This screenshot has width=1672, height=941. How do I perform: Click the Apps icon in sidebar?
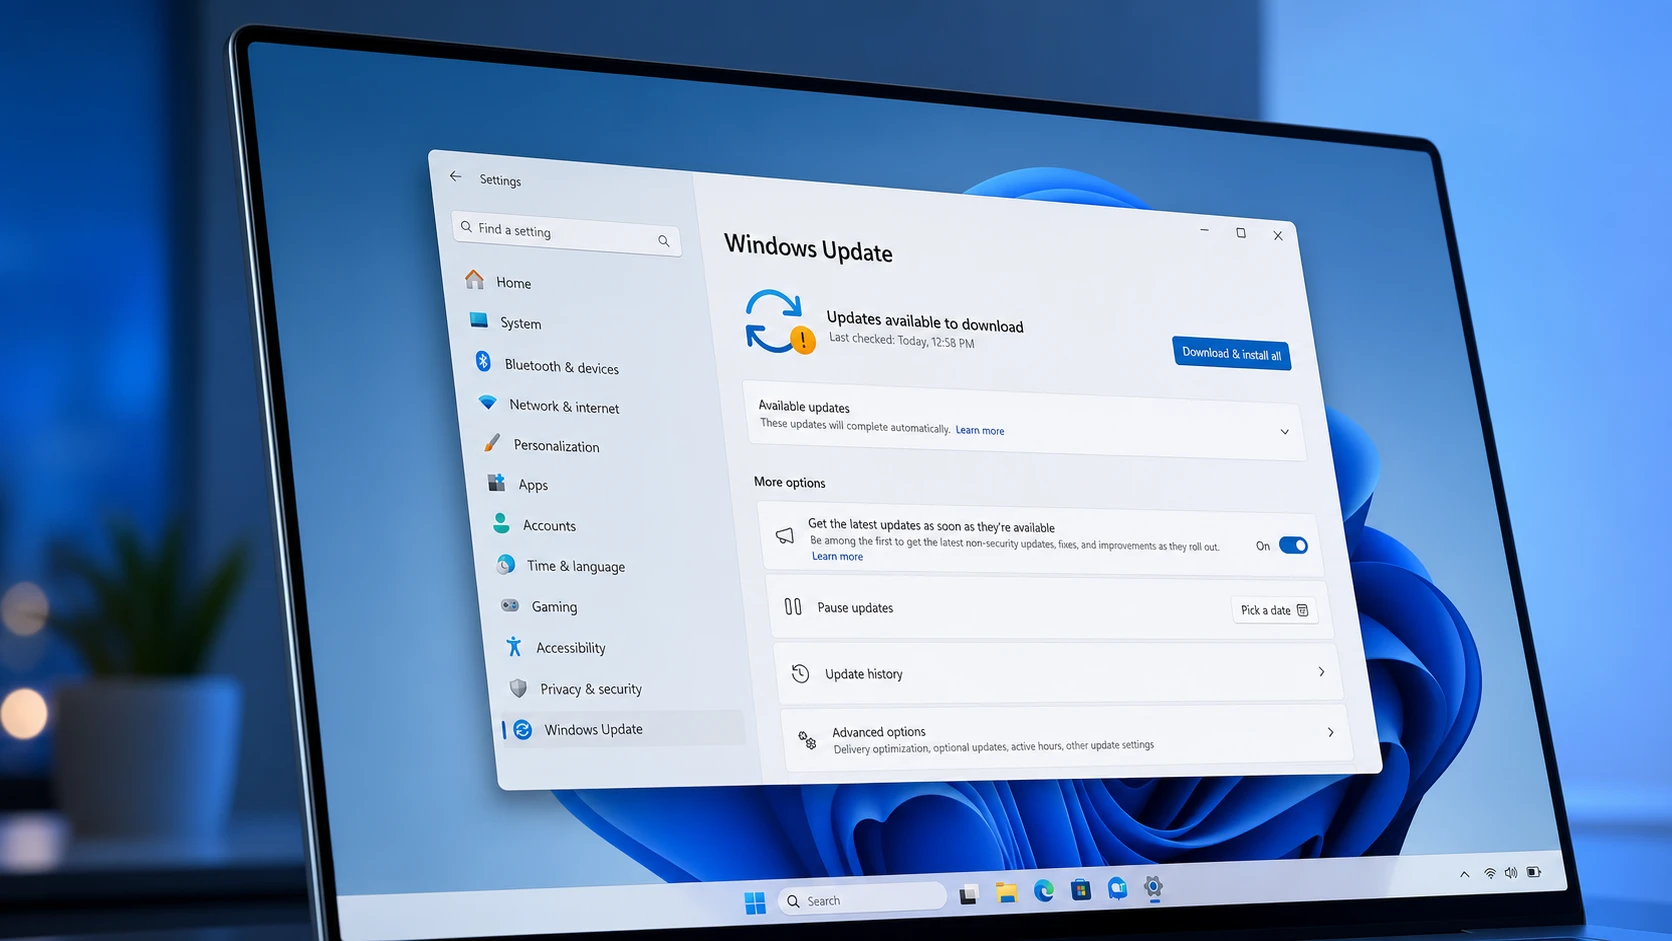tap(496, 483)
